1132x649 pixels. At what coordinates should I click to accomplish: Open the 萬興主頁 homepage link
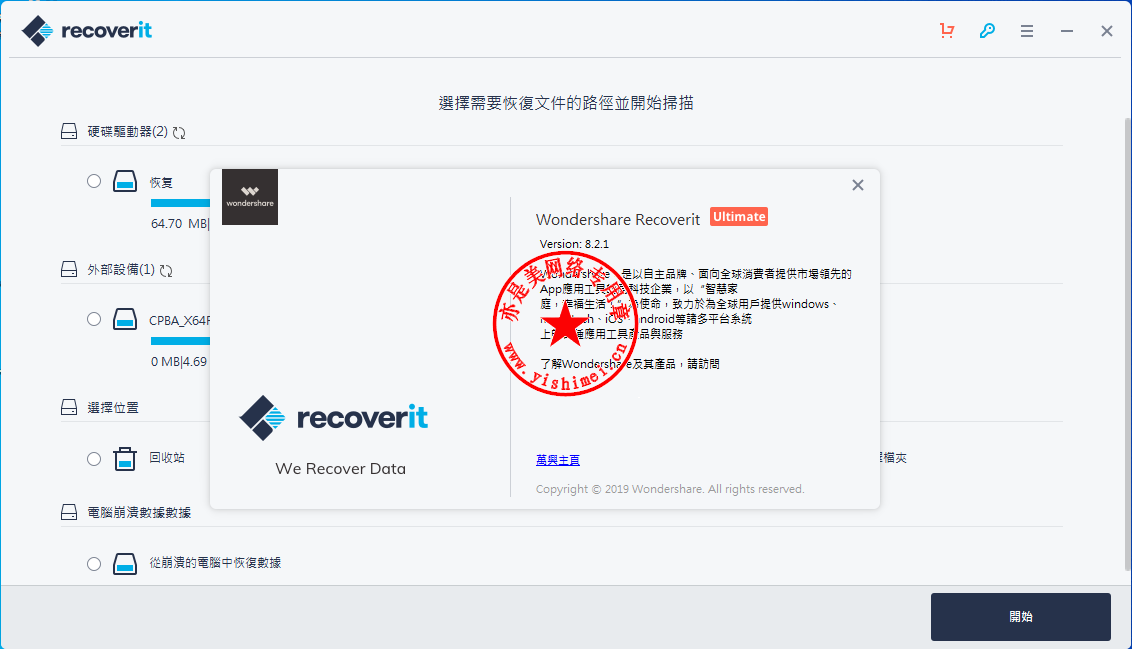(557, 460)
